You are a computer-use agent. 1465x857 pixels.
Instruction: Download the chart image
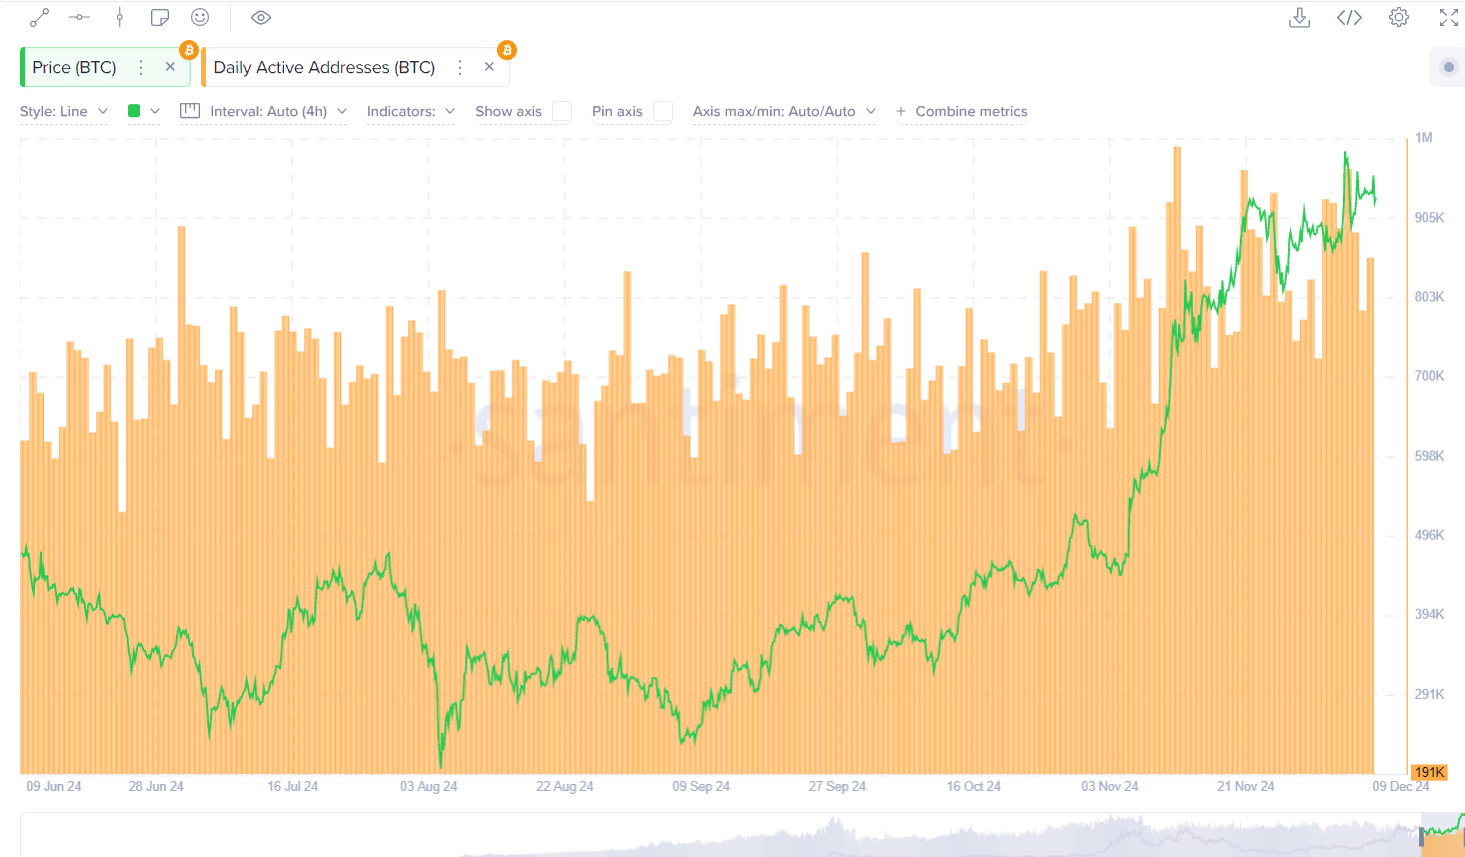click(1299, 18)
